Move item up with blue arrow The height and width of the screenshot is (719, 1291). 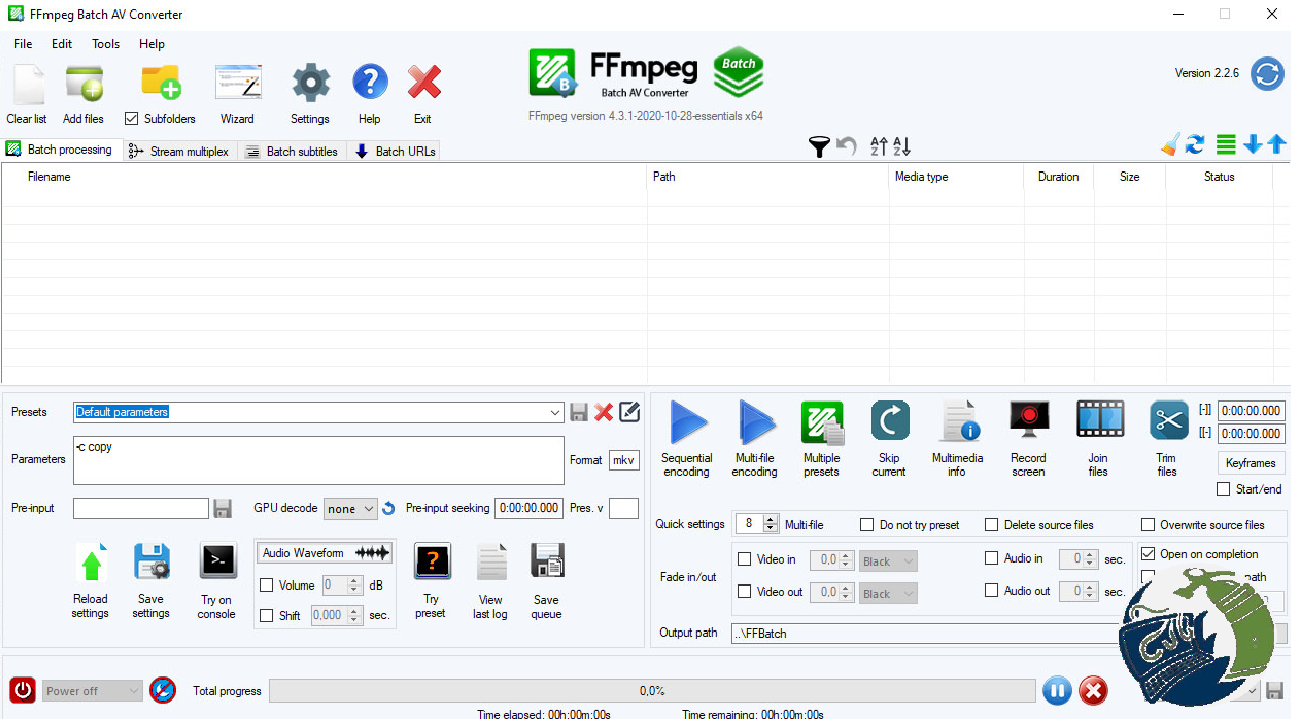click(1276, 145)
